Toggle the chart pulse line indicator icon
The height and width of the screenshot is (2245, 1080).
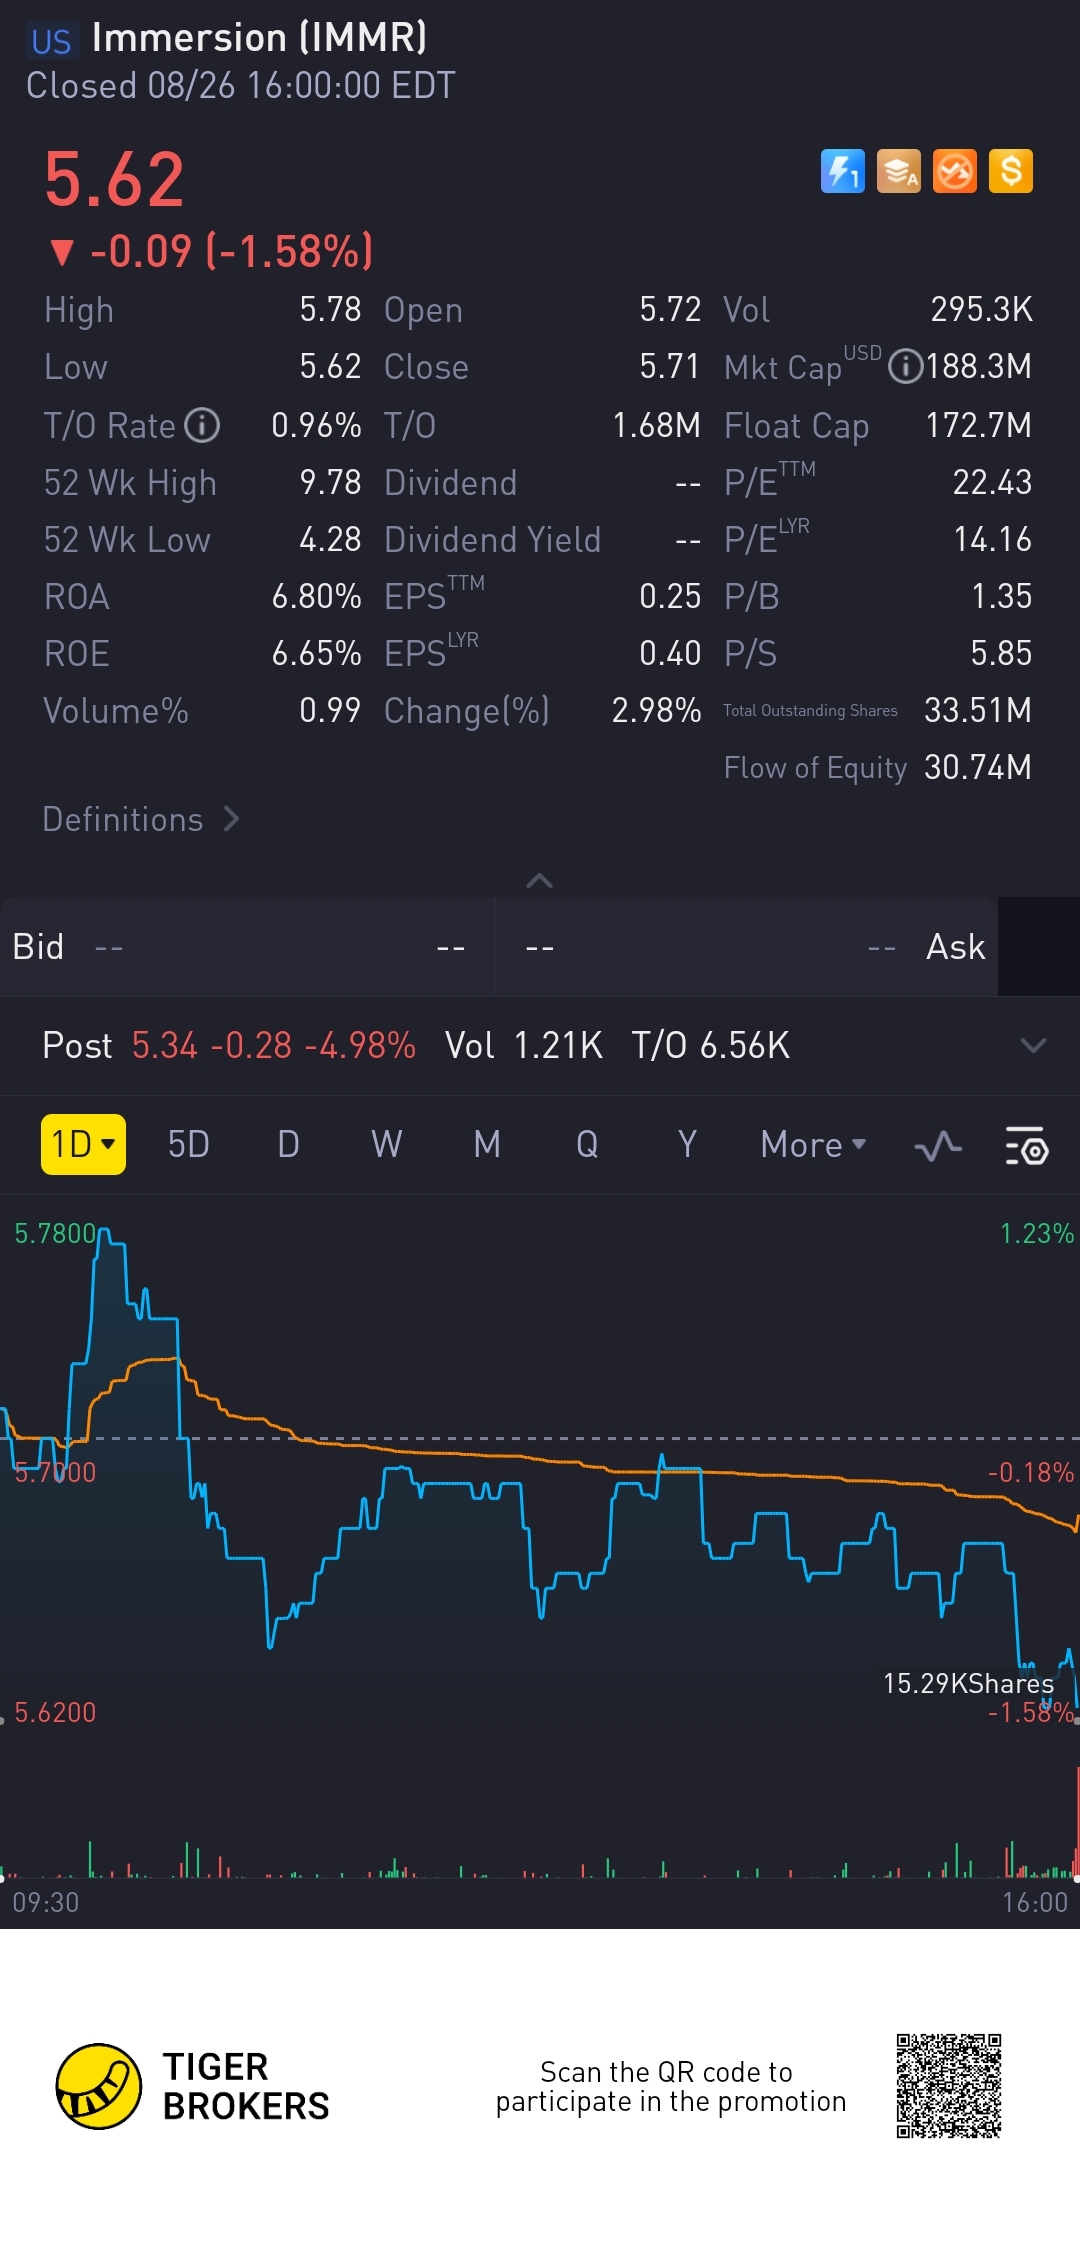coord(938,1145)
